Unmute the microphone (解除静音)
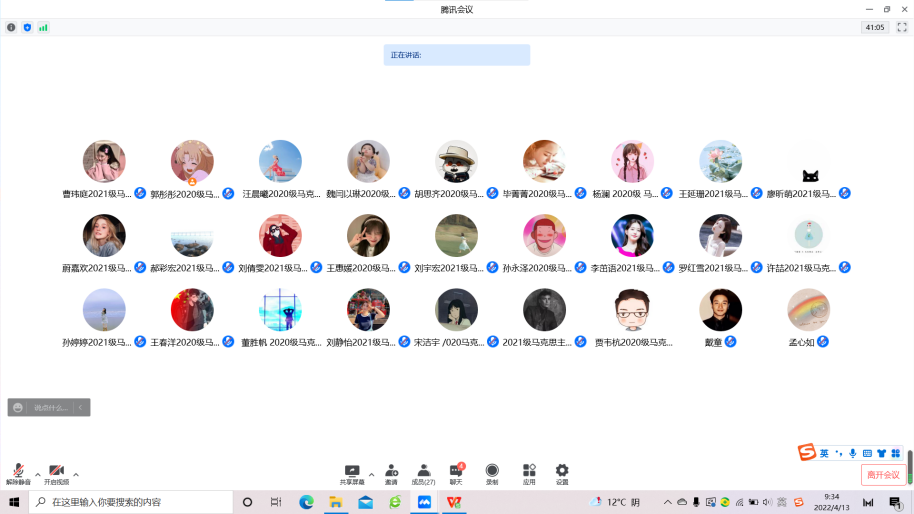 click(18, 473)
